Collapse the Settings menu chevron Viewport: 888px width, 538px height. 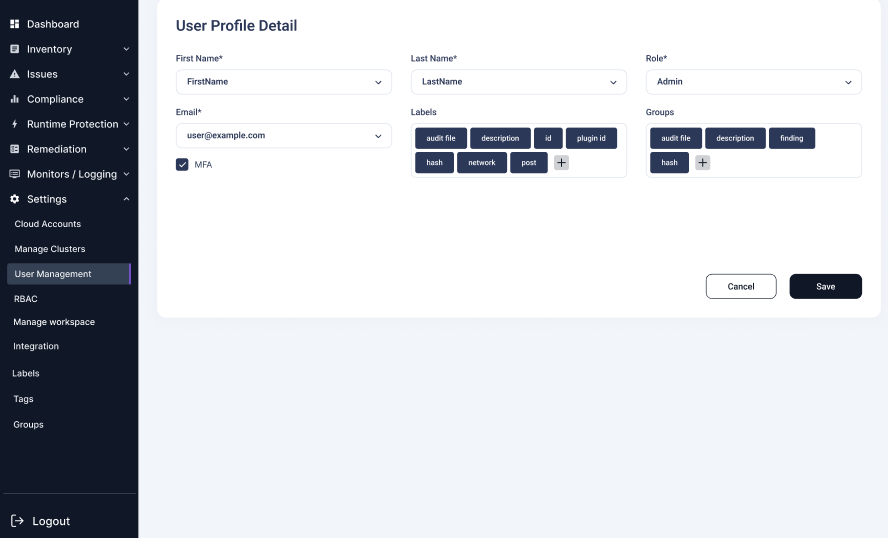(126, 199)
